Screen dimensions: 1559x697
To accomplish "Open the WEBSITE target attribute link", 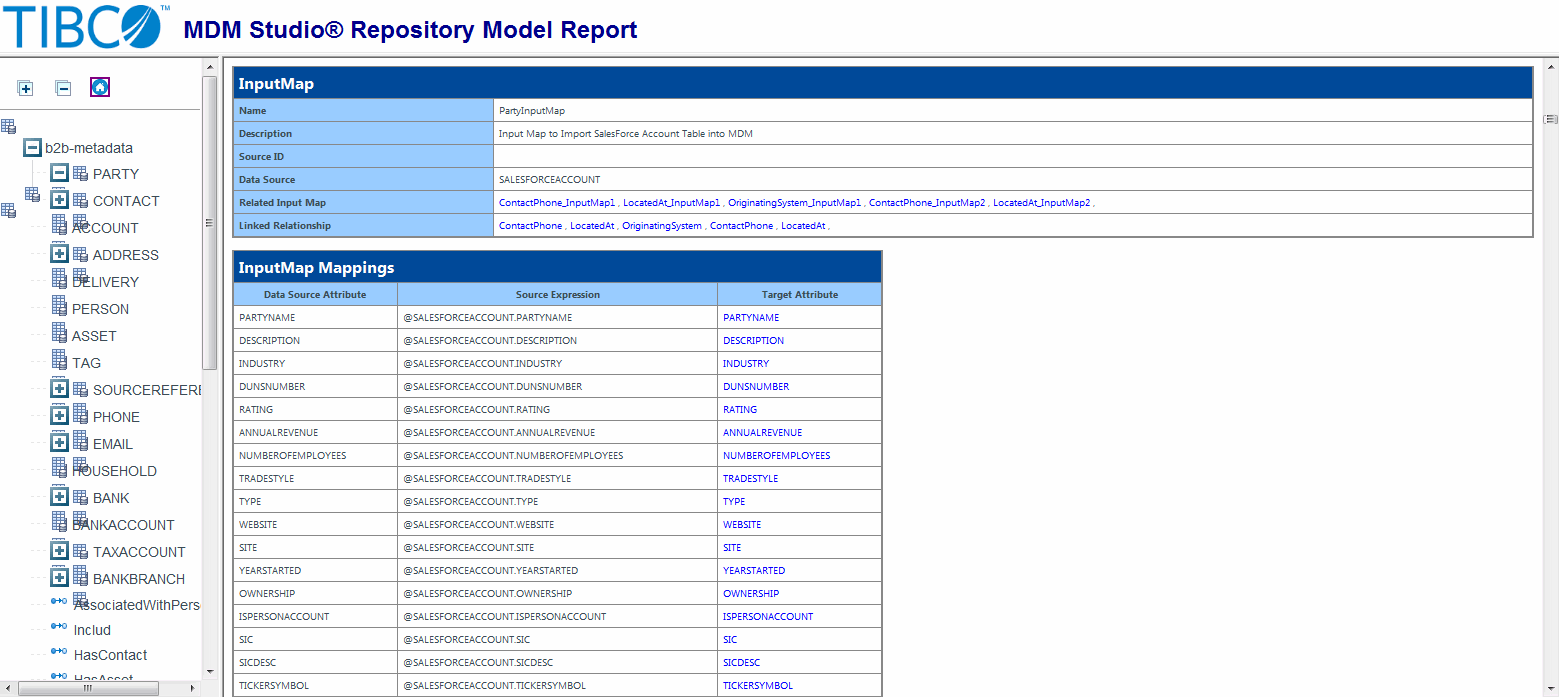I will [x=742, y=525].
